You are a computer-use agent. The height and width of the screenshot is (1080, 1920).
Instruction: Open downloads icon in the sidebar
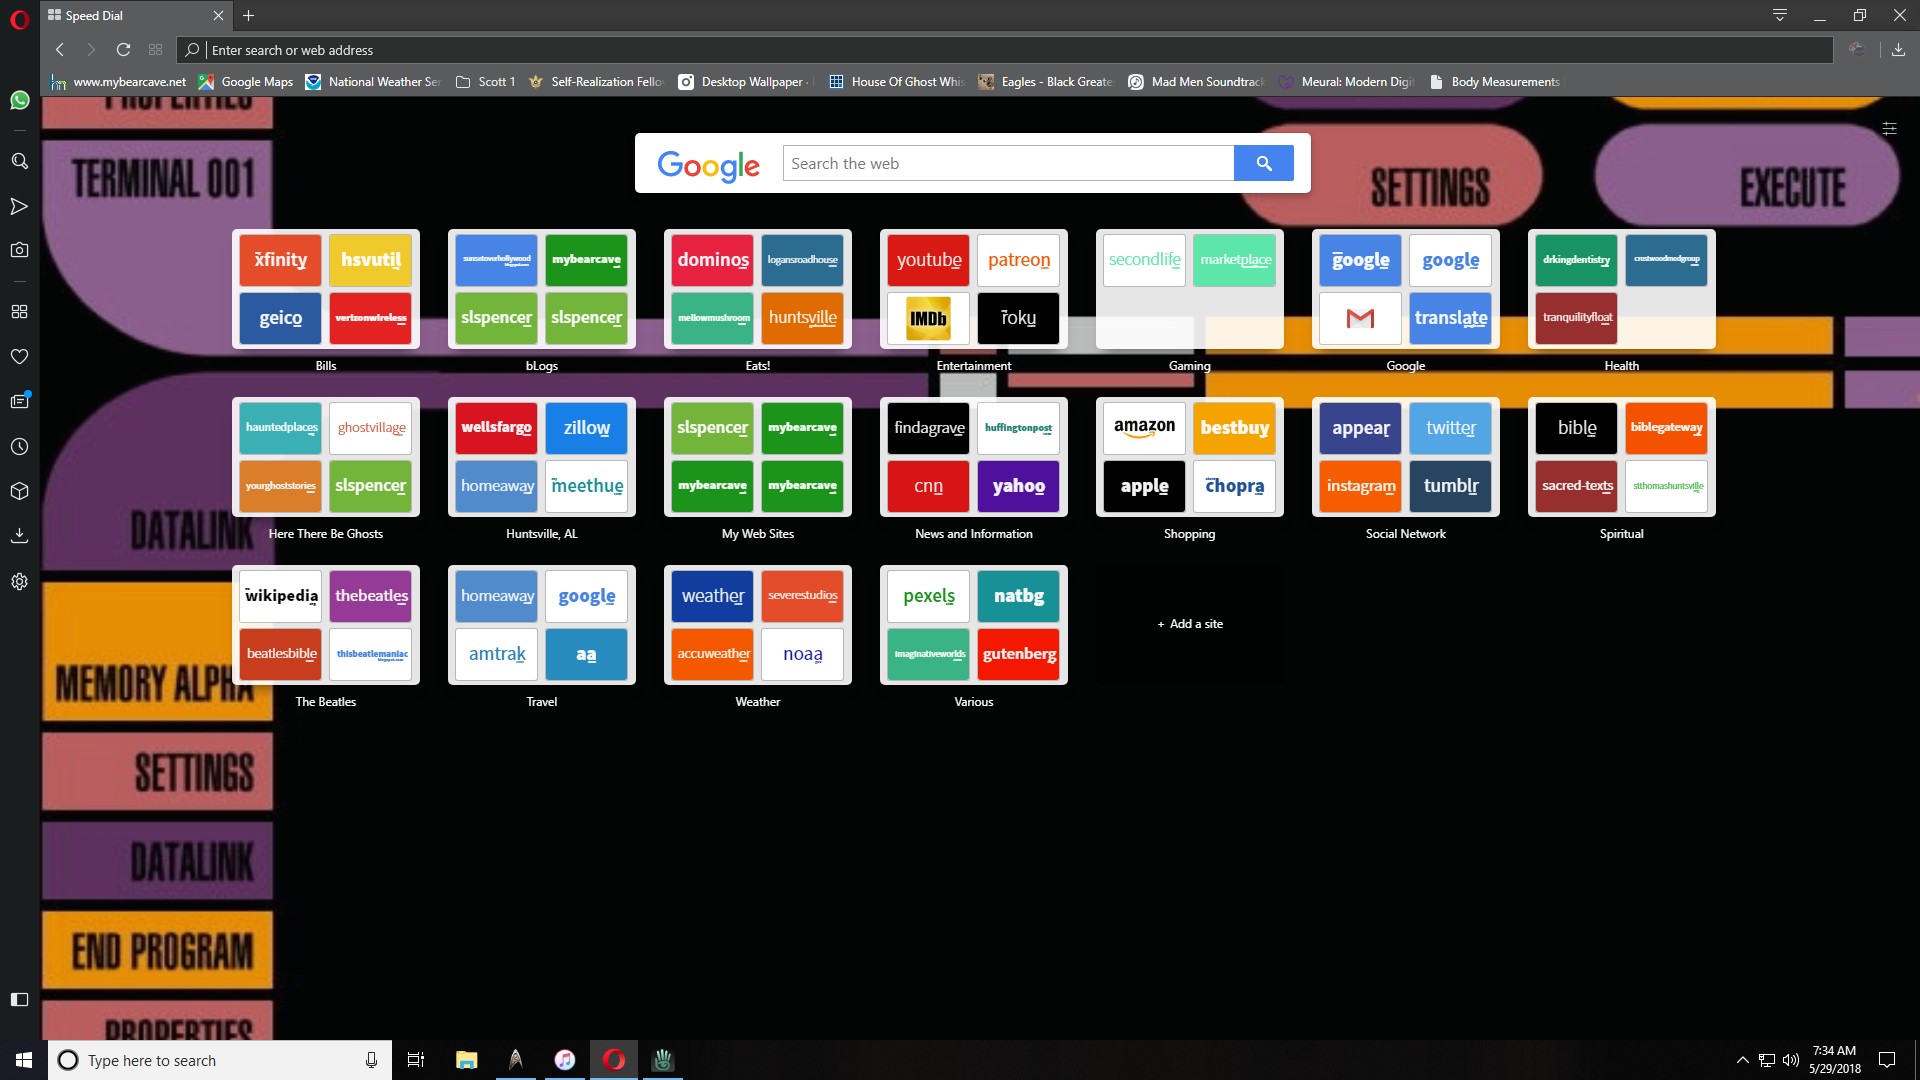(x=19, y=536)
